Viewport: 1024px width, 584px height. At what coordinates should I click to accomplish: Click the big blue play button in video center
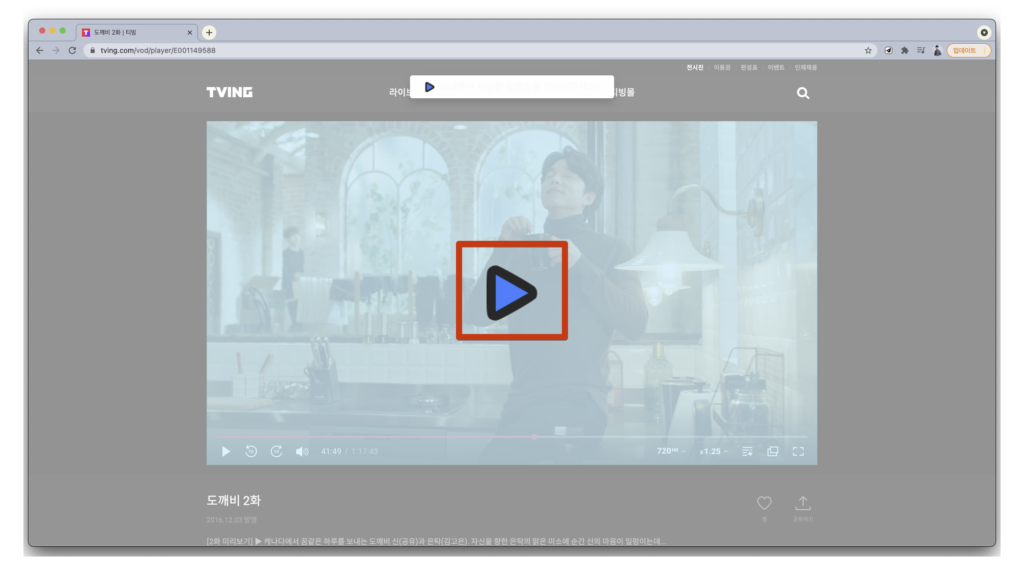(x=511, y=292)
